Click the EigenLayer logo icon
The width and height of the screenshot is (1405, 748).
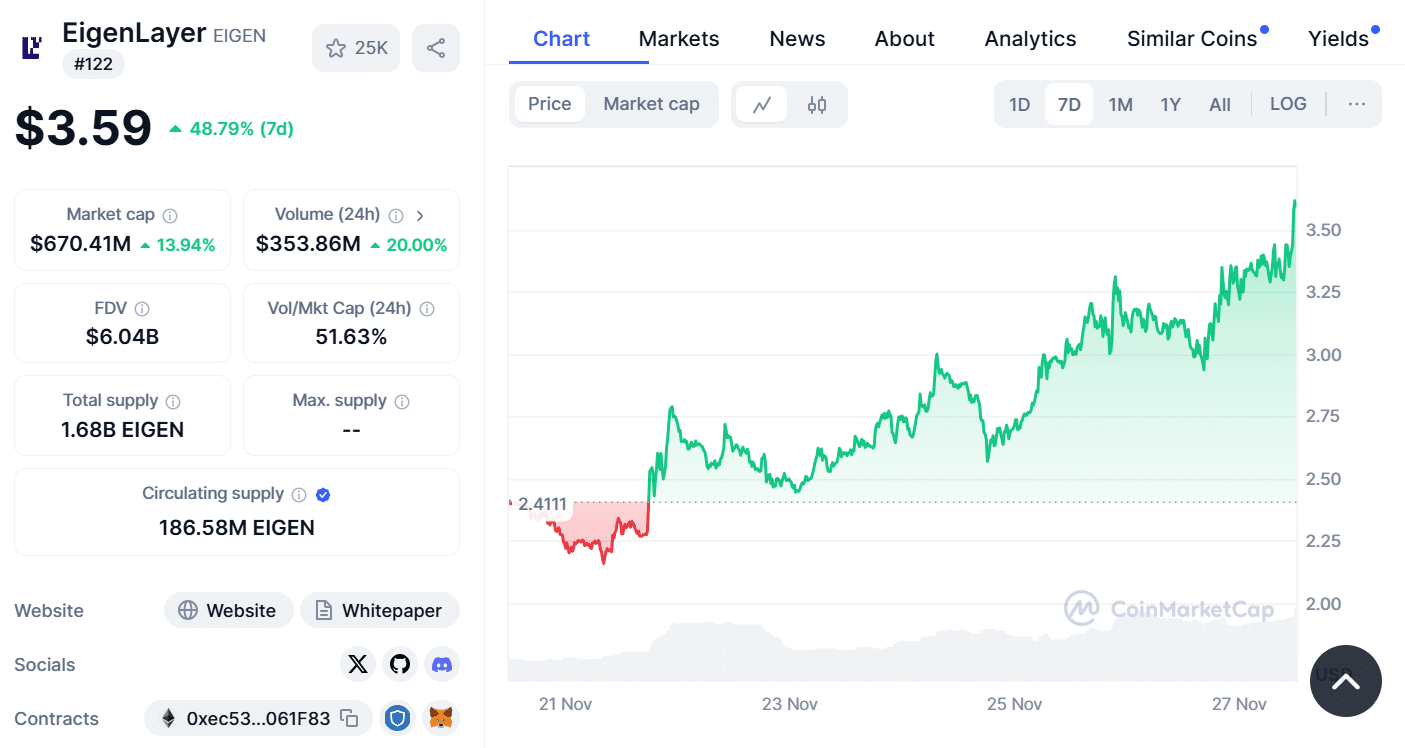32,47
